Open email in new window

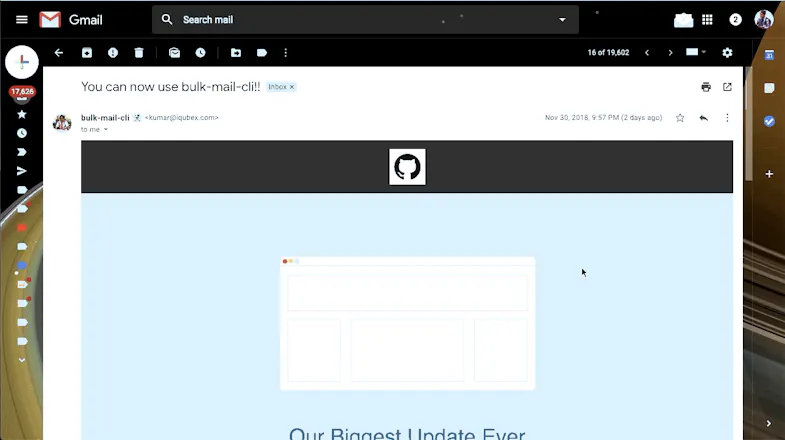click(727, 87)
